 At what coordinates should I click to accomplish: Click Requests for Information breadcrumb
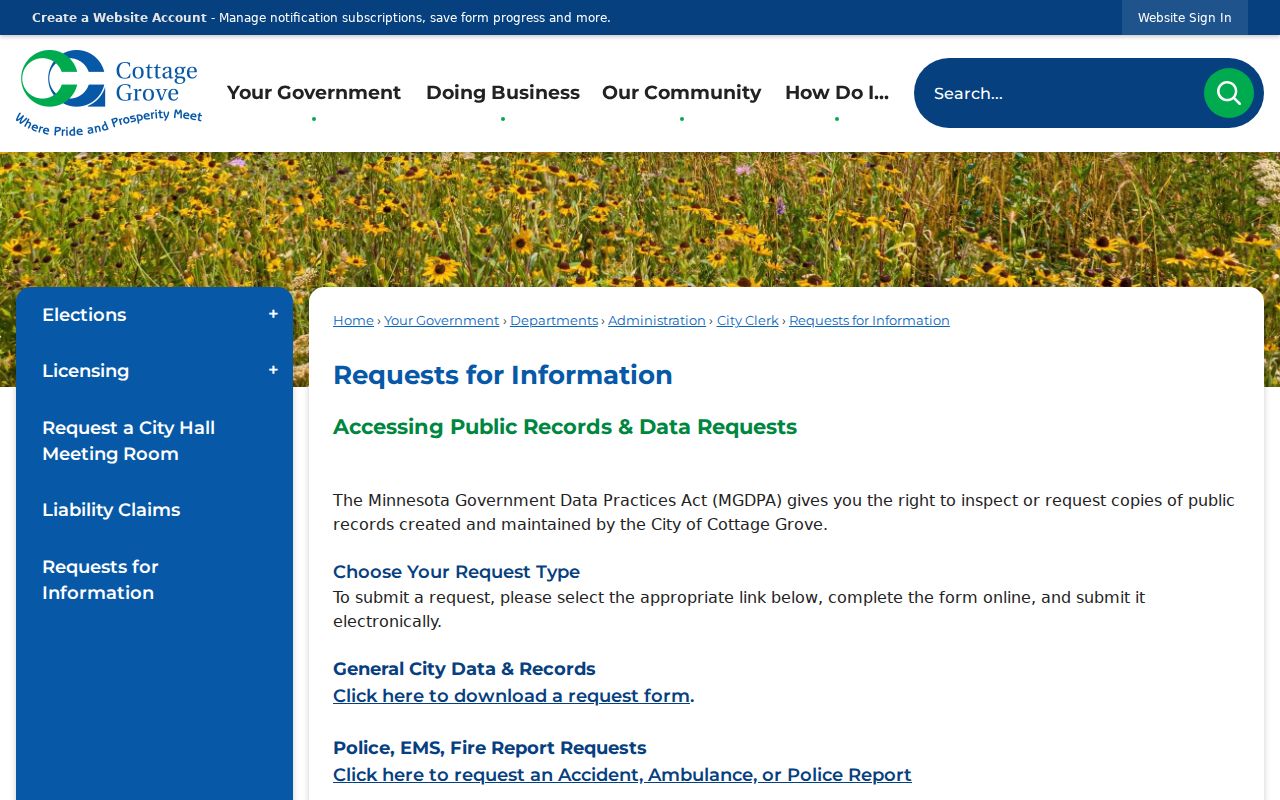coord(869,321)
